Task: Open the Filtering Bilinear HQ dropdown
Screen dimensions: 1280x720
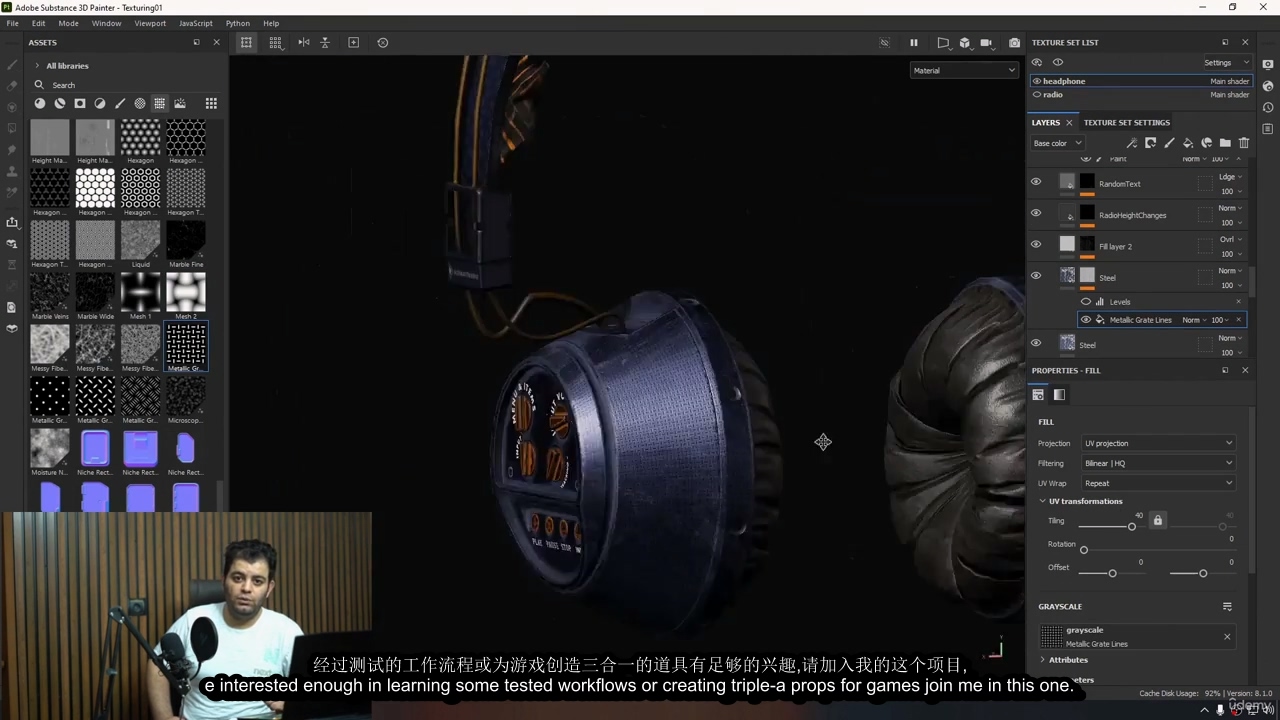Action: (1158, 463)
